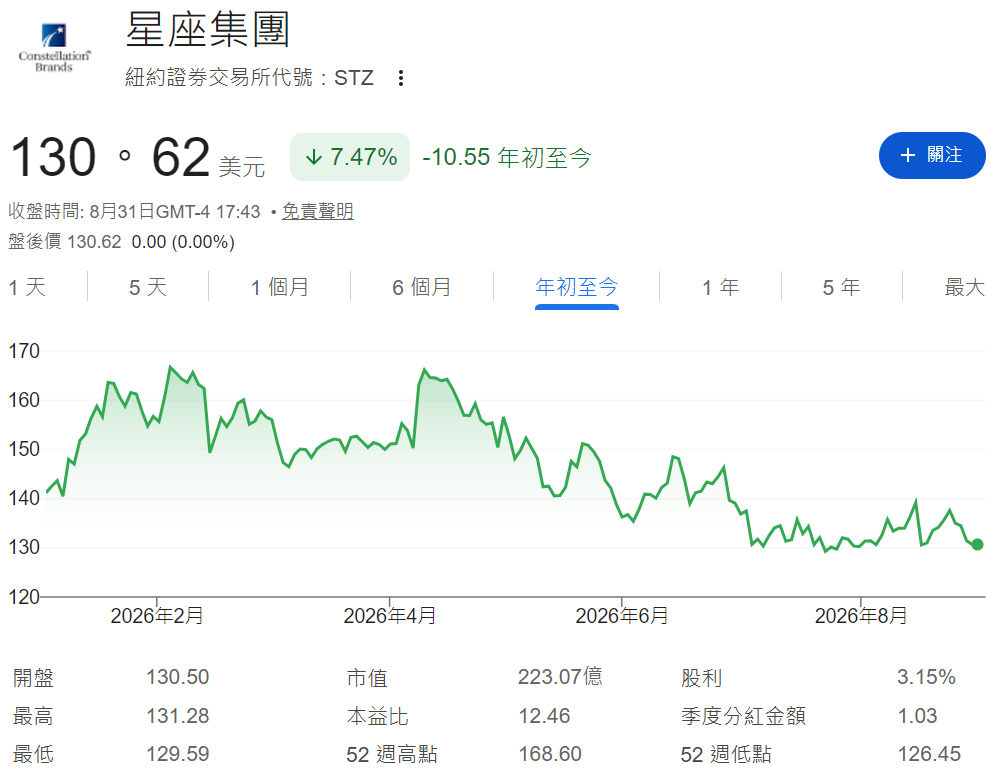Click the 2026年4月 axis label
This screenshot has height=773, width=995.
[x=390, y=616]
